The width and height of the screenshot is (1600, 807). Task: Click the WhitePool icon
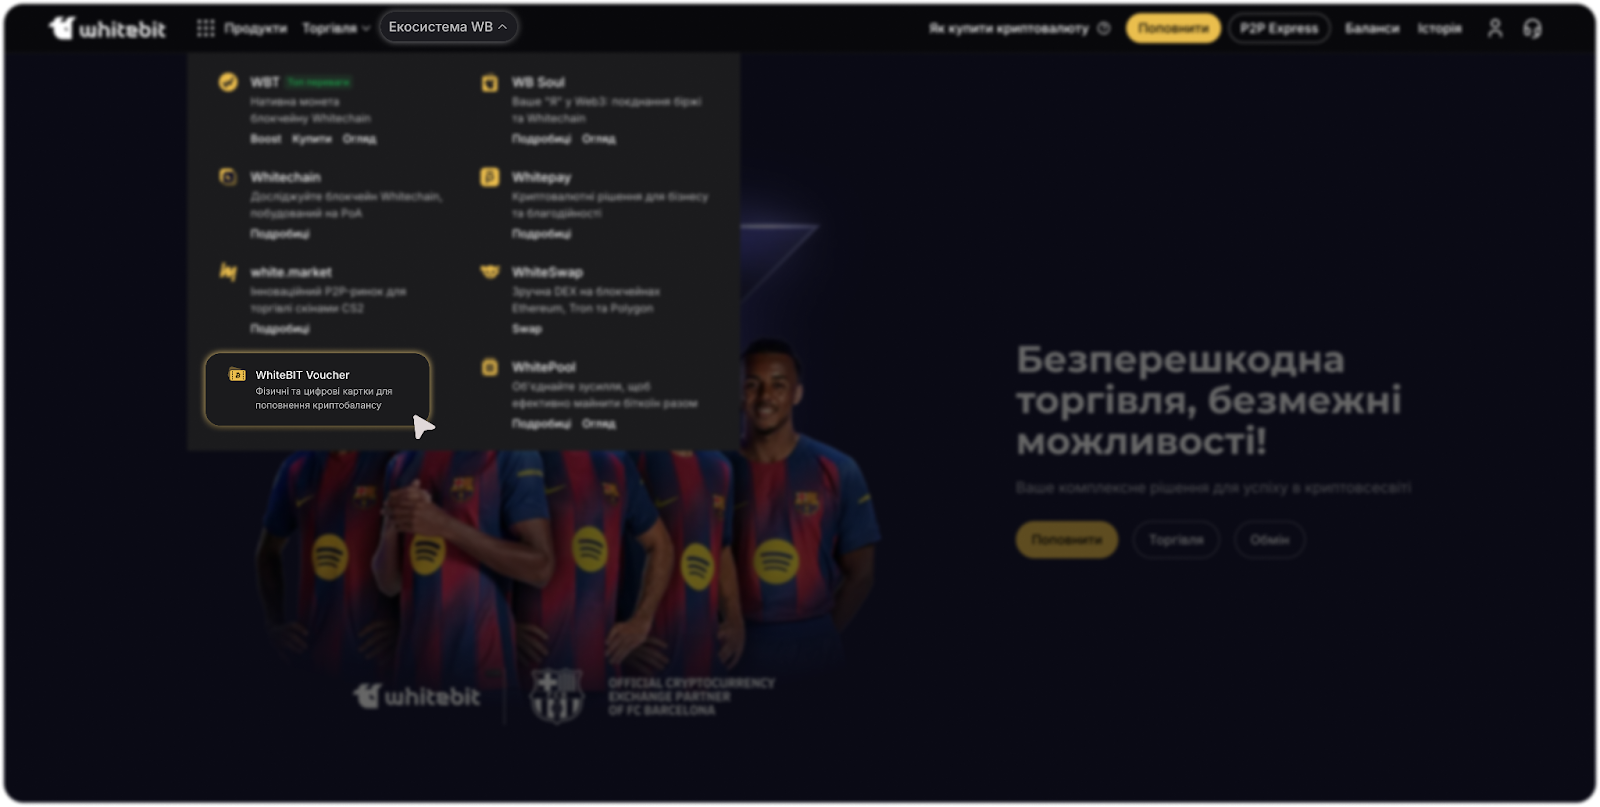click(490, 367)
